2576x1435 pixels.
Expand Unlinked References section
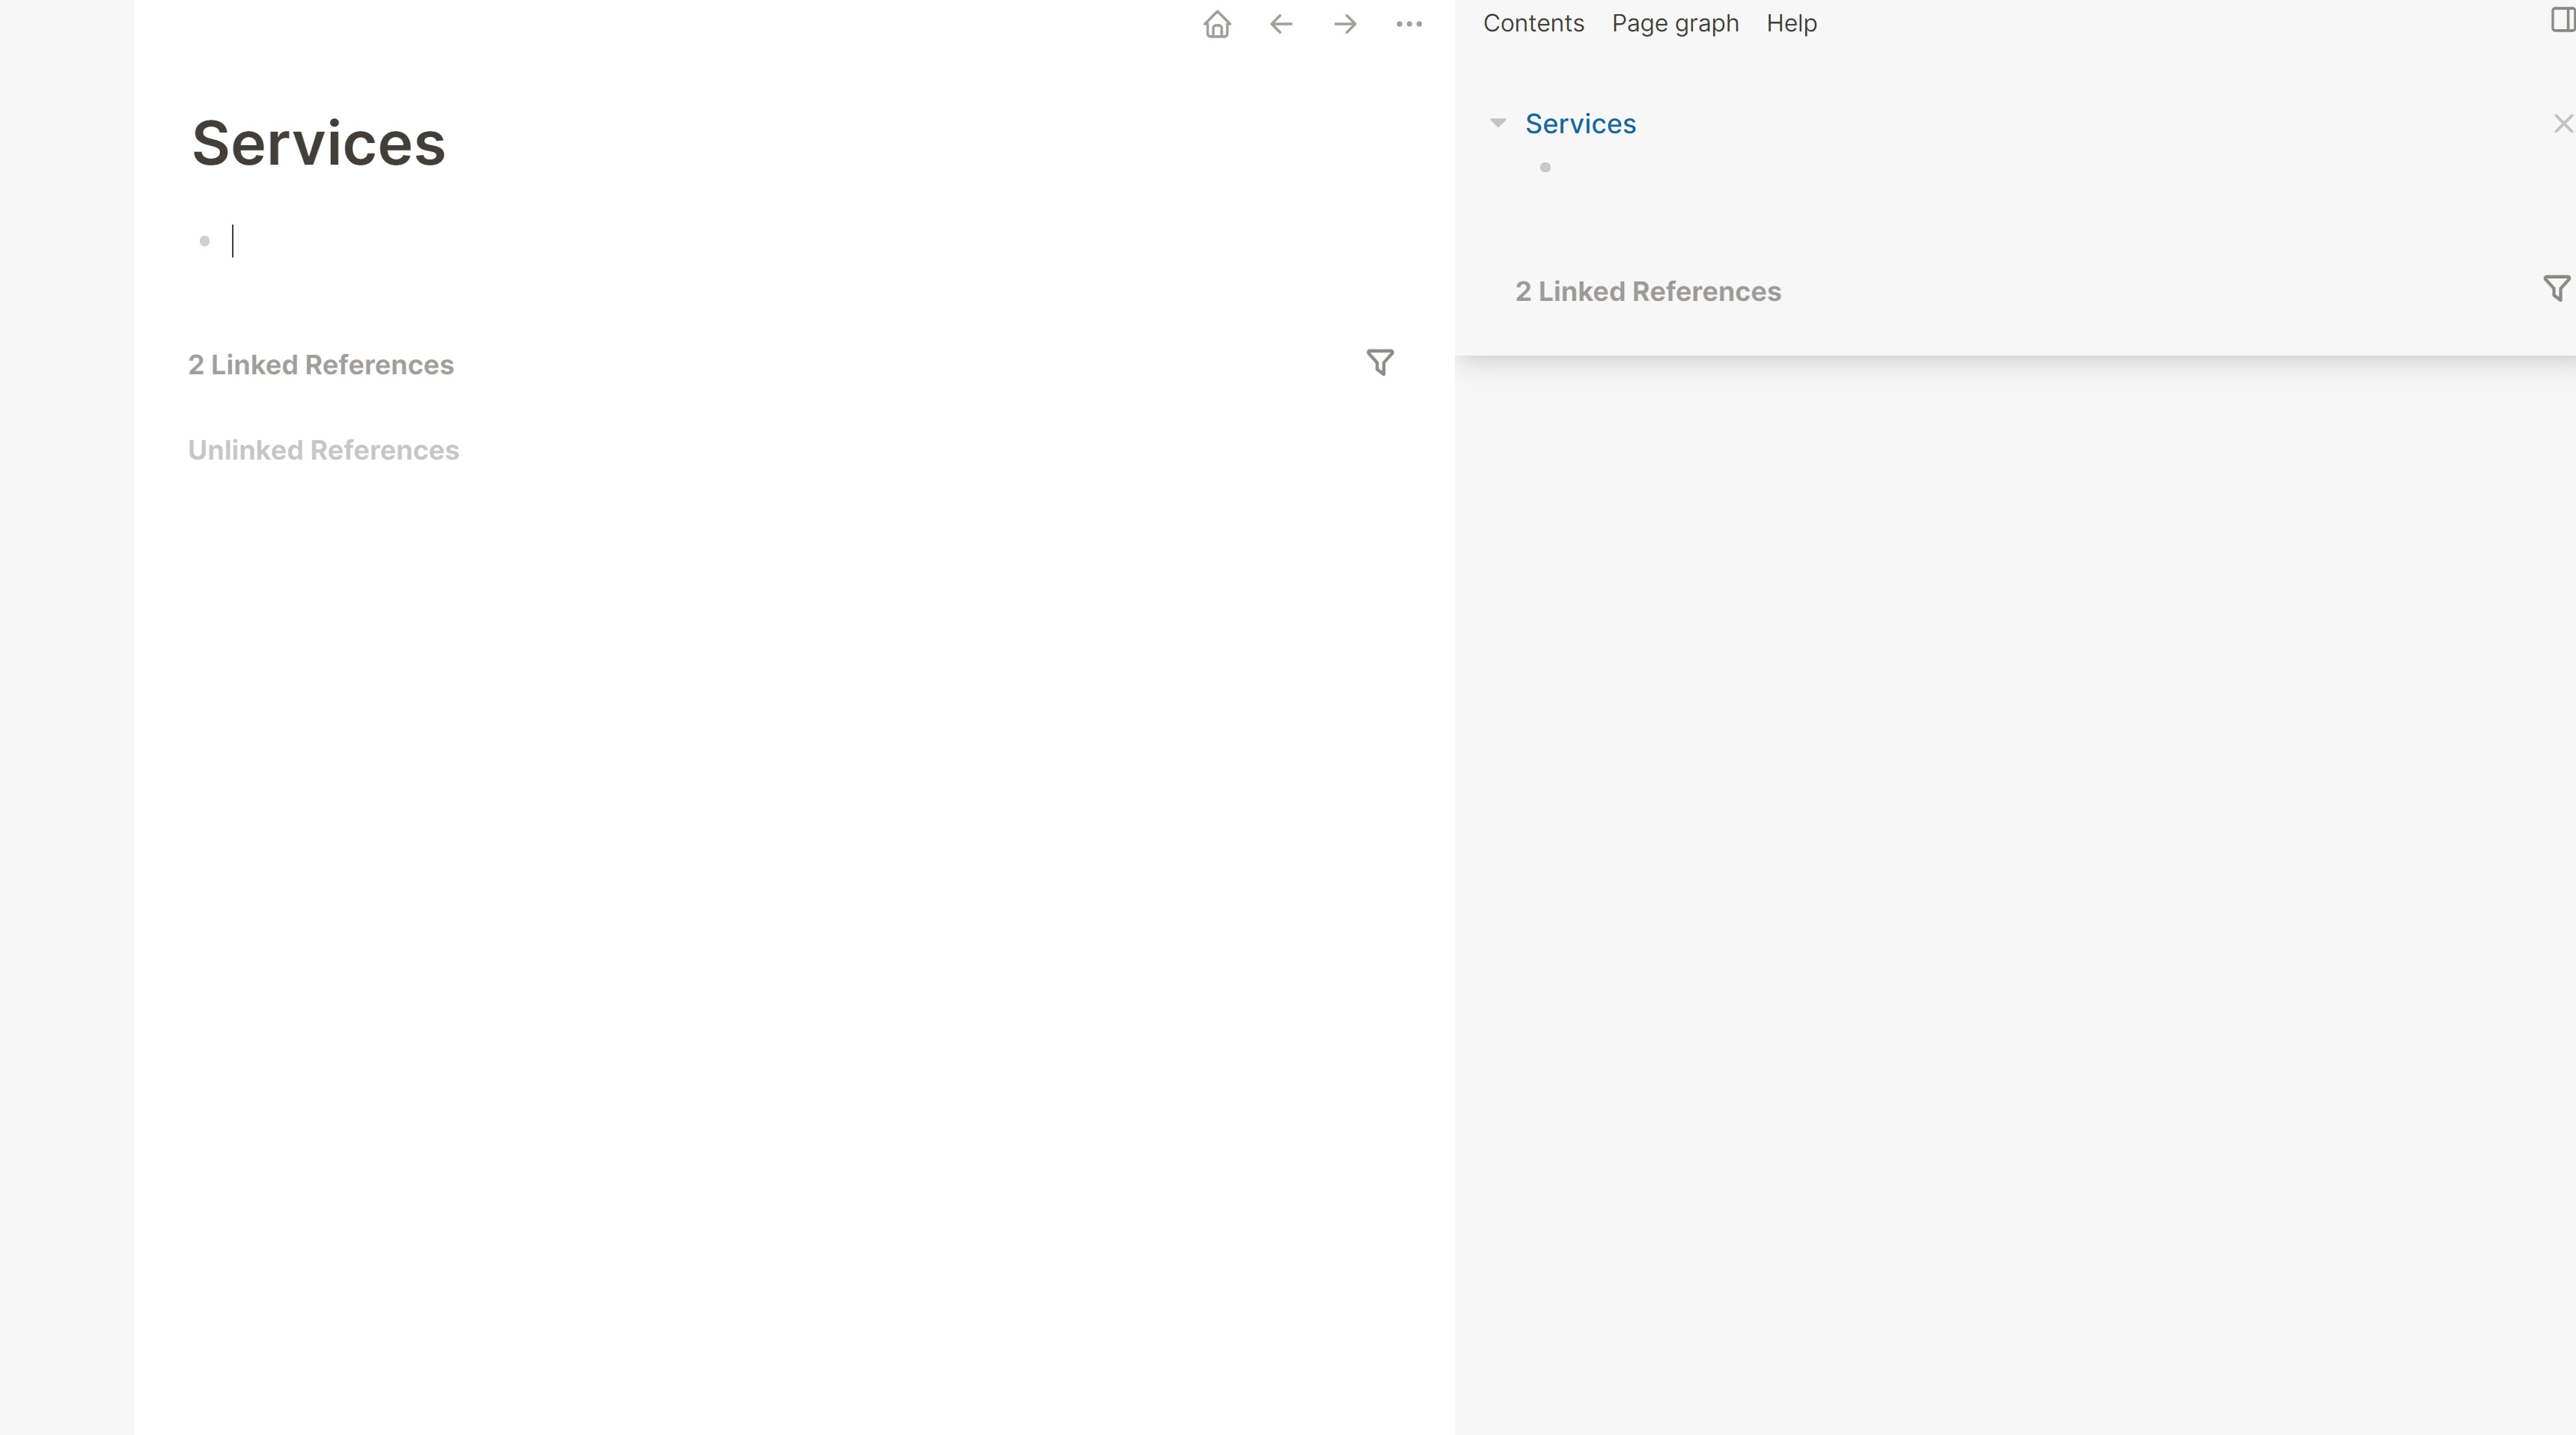(323, 450)
